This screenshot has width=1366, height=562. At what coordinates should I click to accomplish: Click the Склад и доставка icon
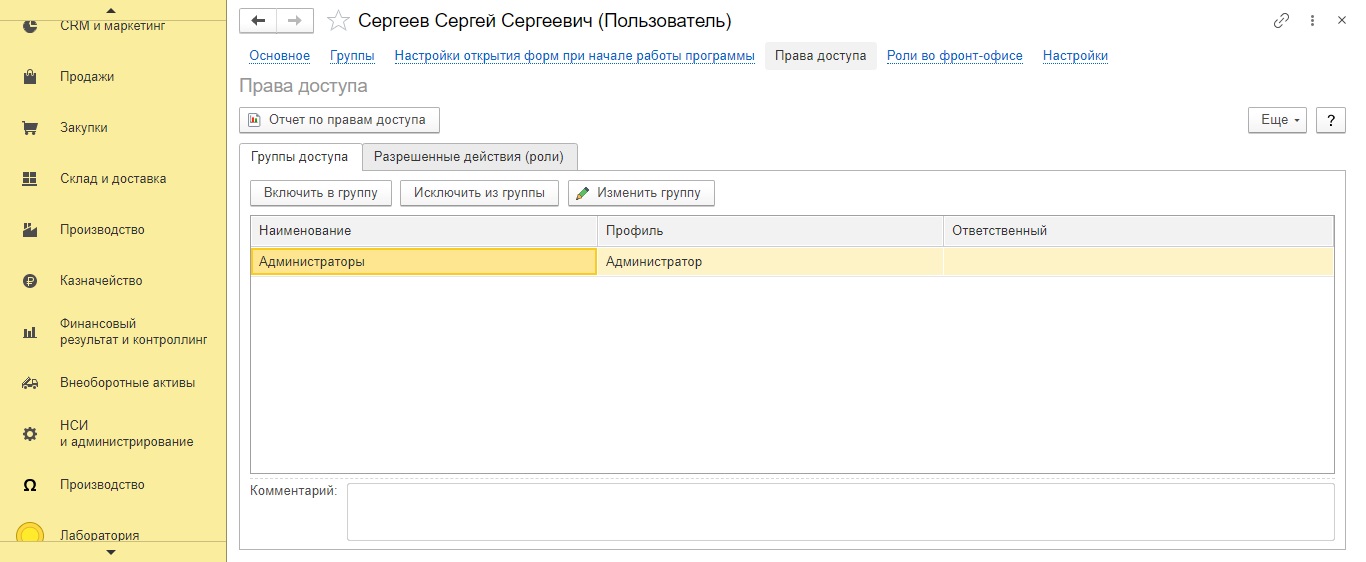[x=30, y=179]
